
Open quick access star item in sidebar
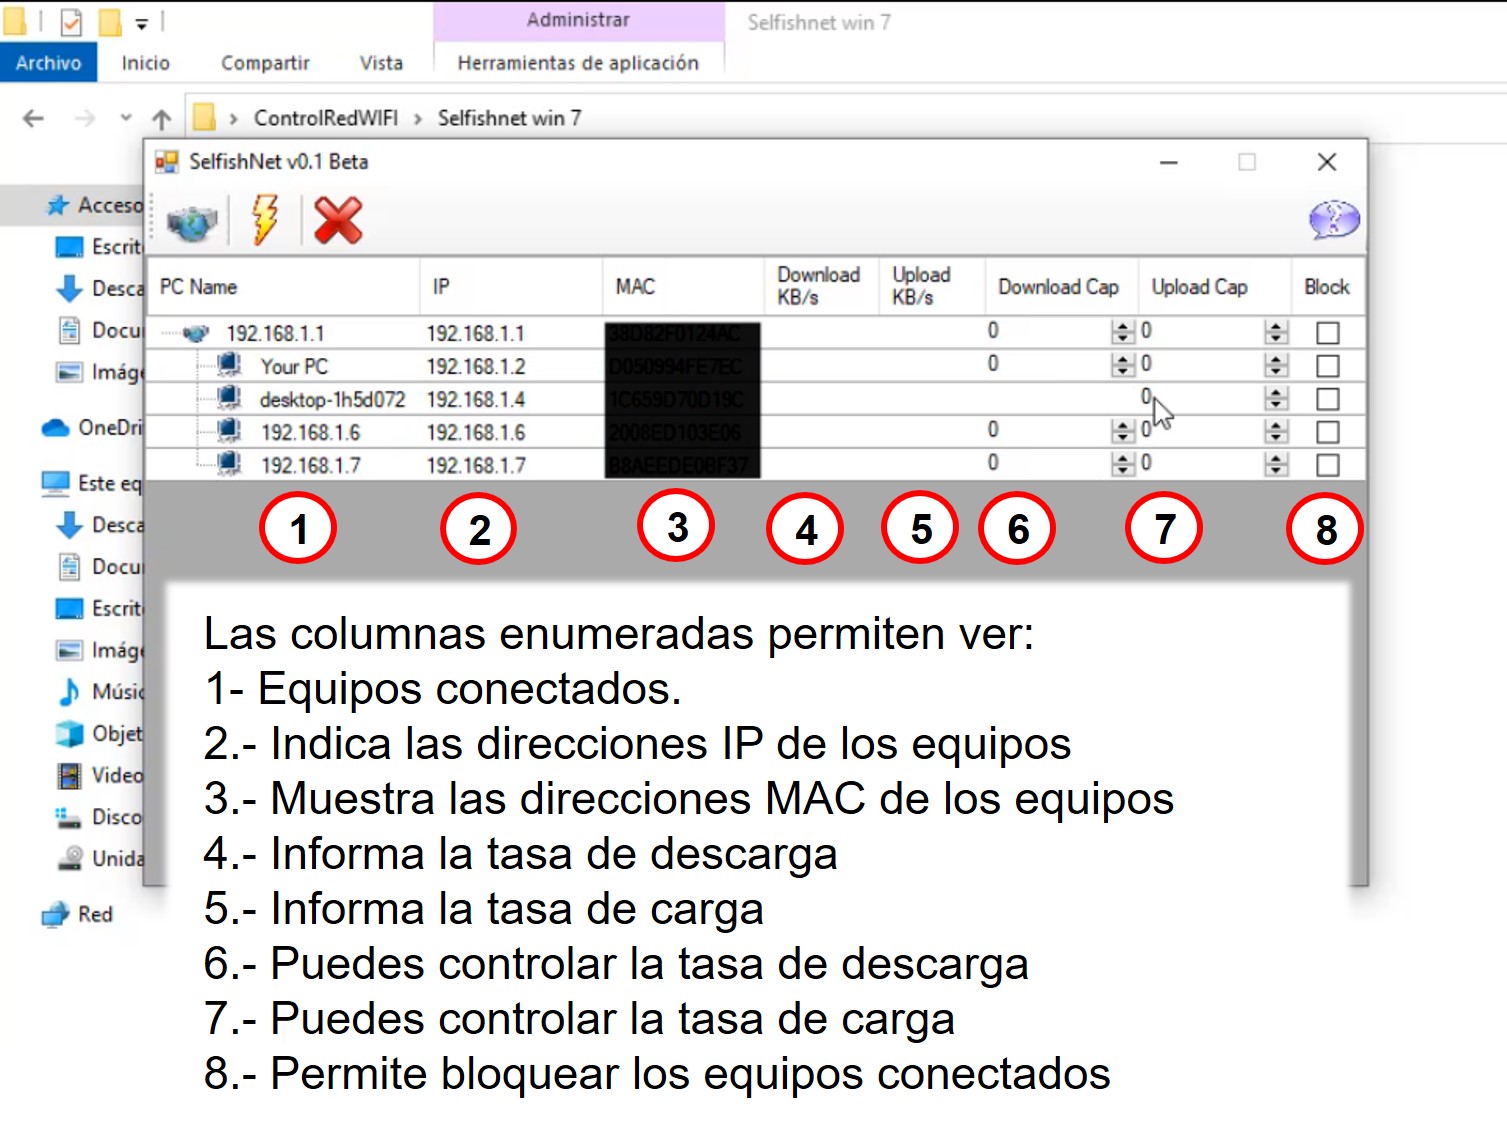pyautogui.click(x=94, y=205)
